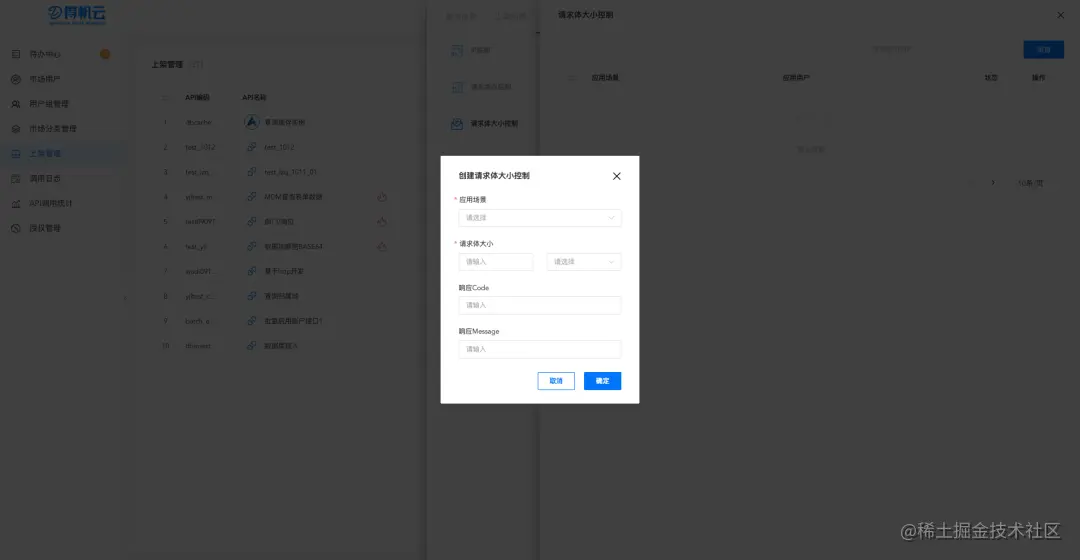Open the 请求体大小 unit dropdown

tap(583, 262)
